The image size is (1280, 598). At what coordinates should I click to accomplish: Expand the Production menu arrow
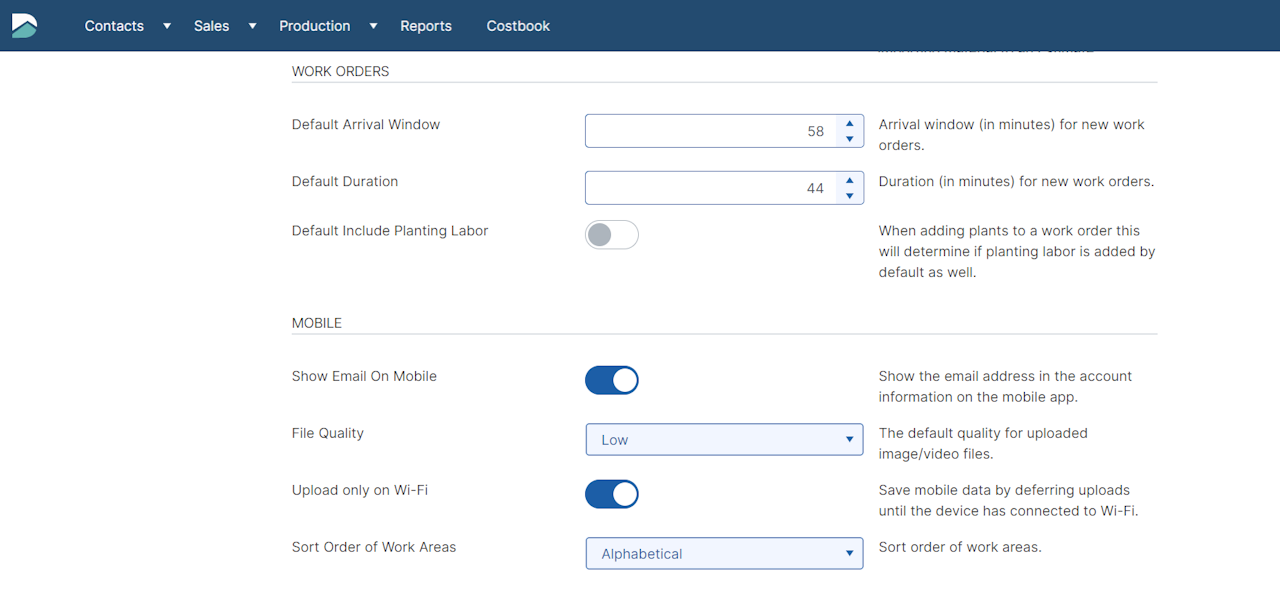point(373,26)
